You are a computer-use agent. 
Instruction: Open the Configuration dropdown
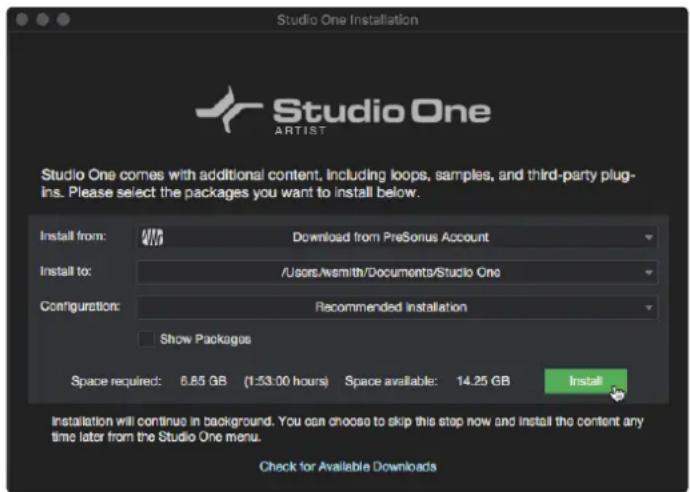[x=398, y=307]
